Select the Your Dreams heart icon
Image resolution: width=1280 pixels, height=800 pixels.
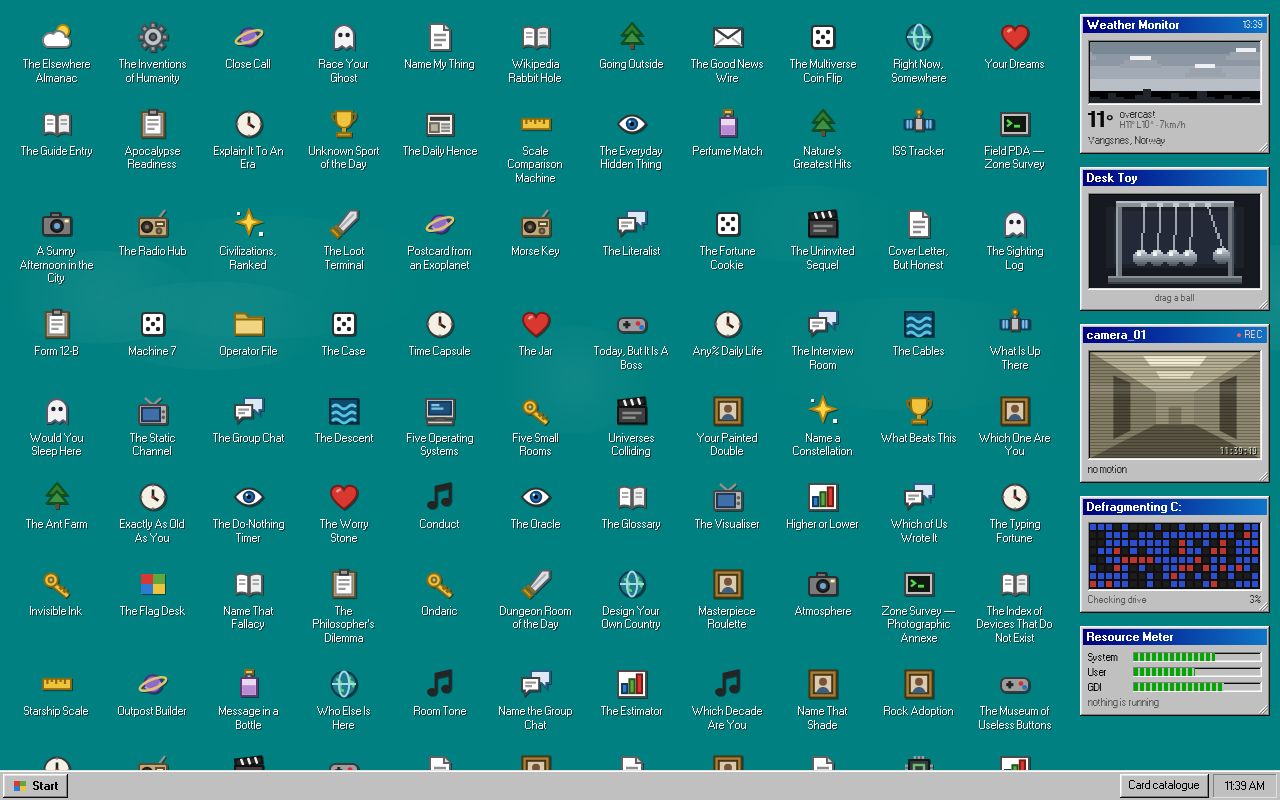1015,38
